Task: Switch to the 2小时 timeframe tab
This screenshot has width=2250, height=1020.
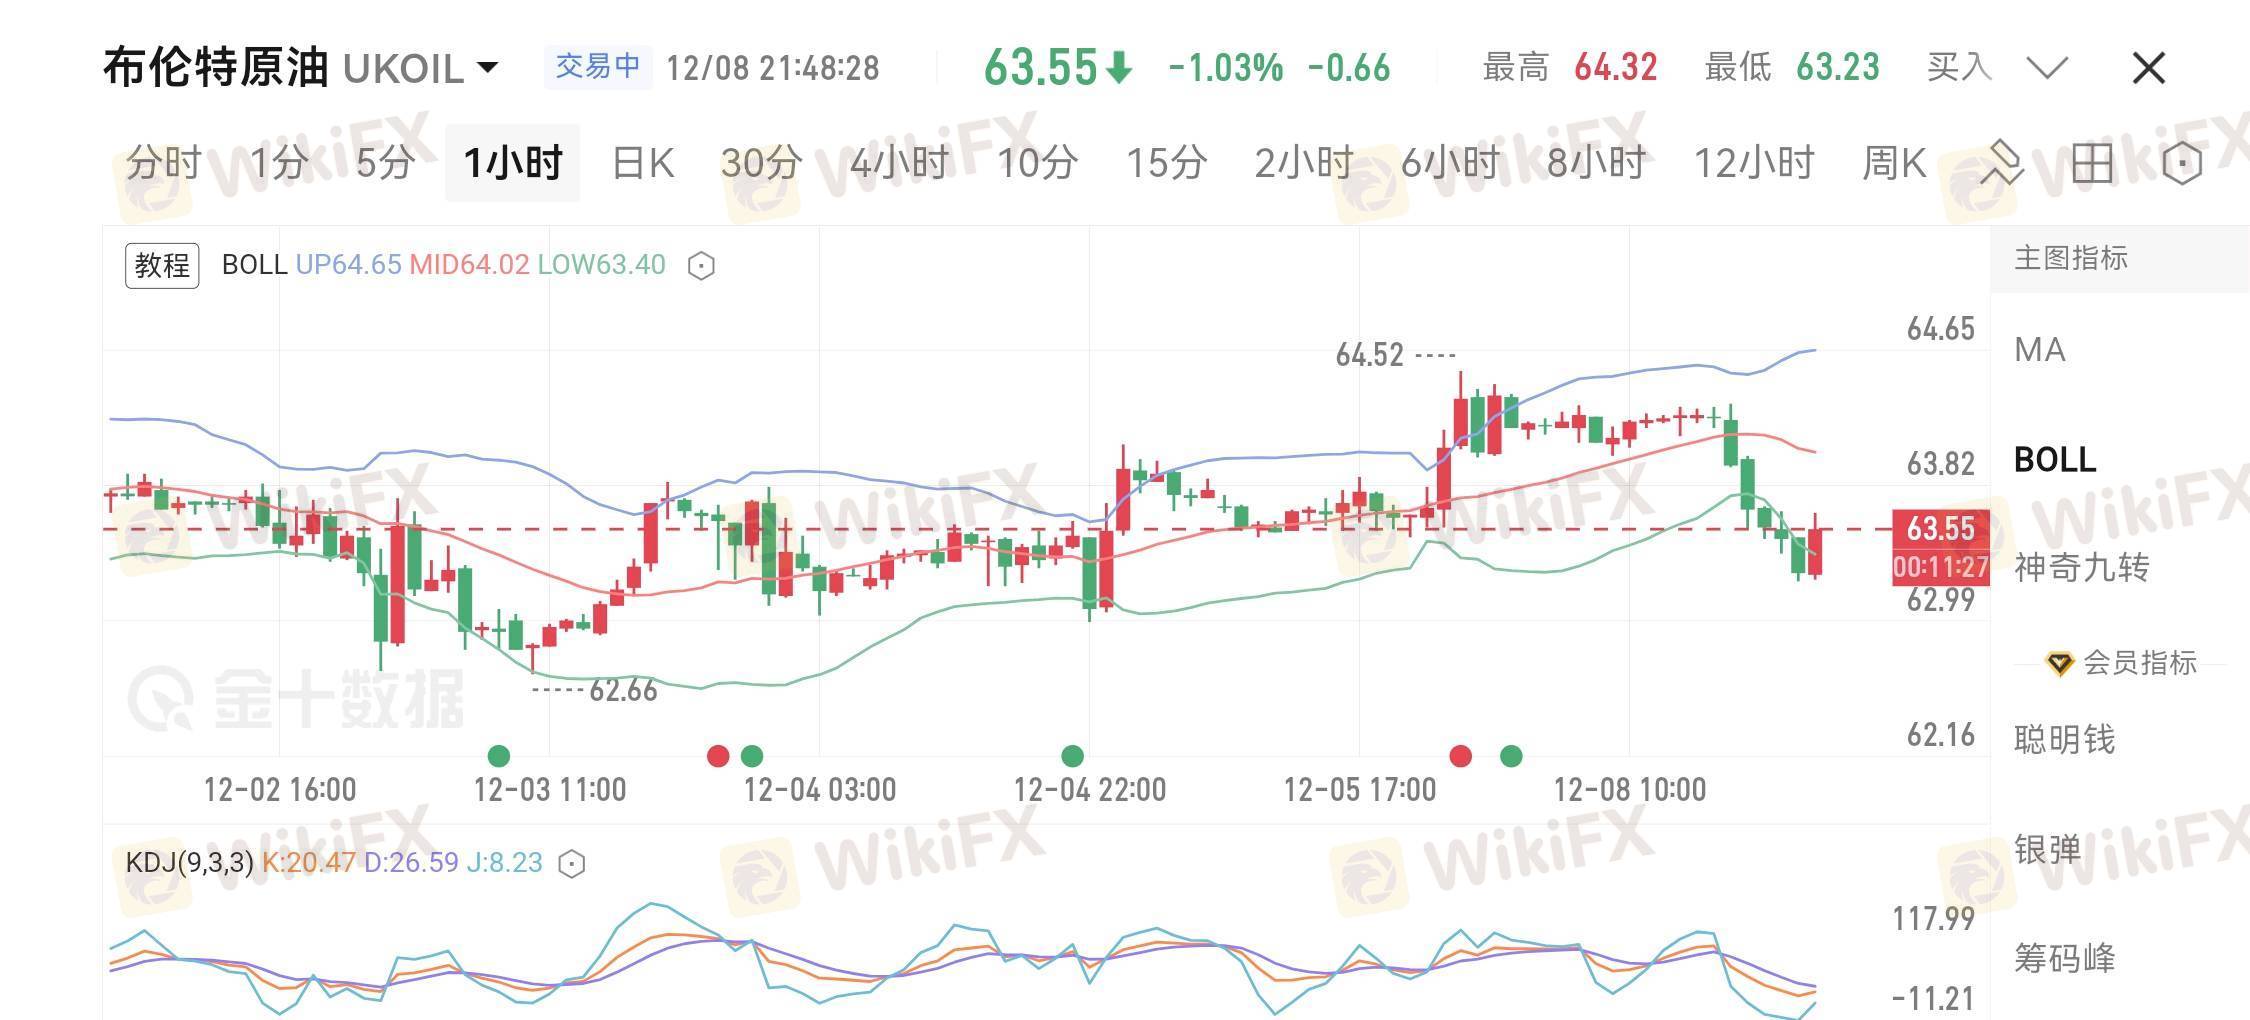Action: click(1304, 162)
